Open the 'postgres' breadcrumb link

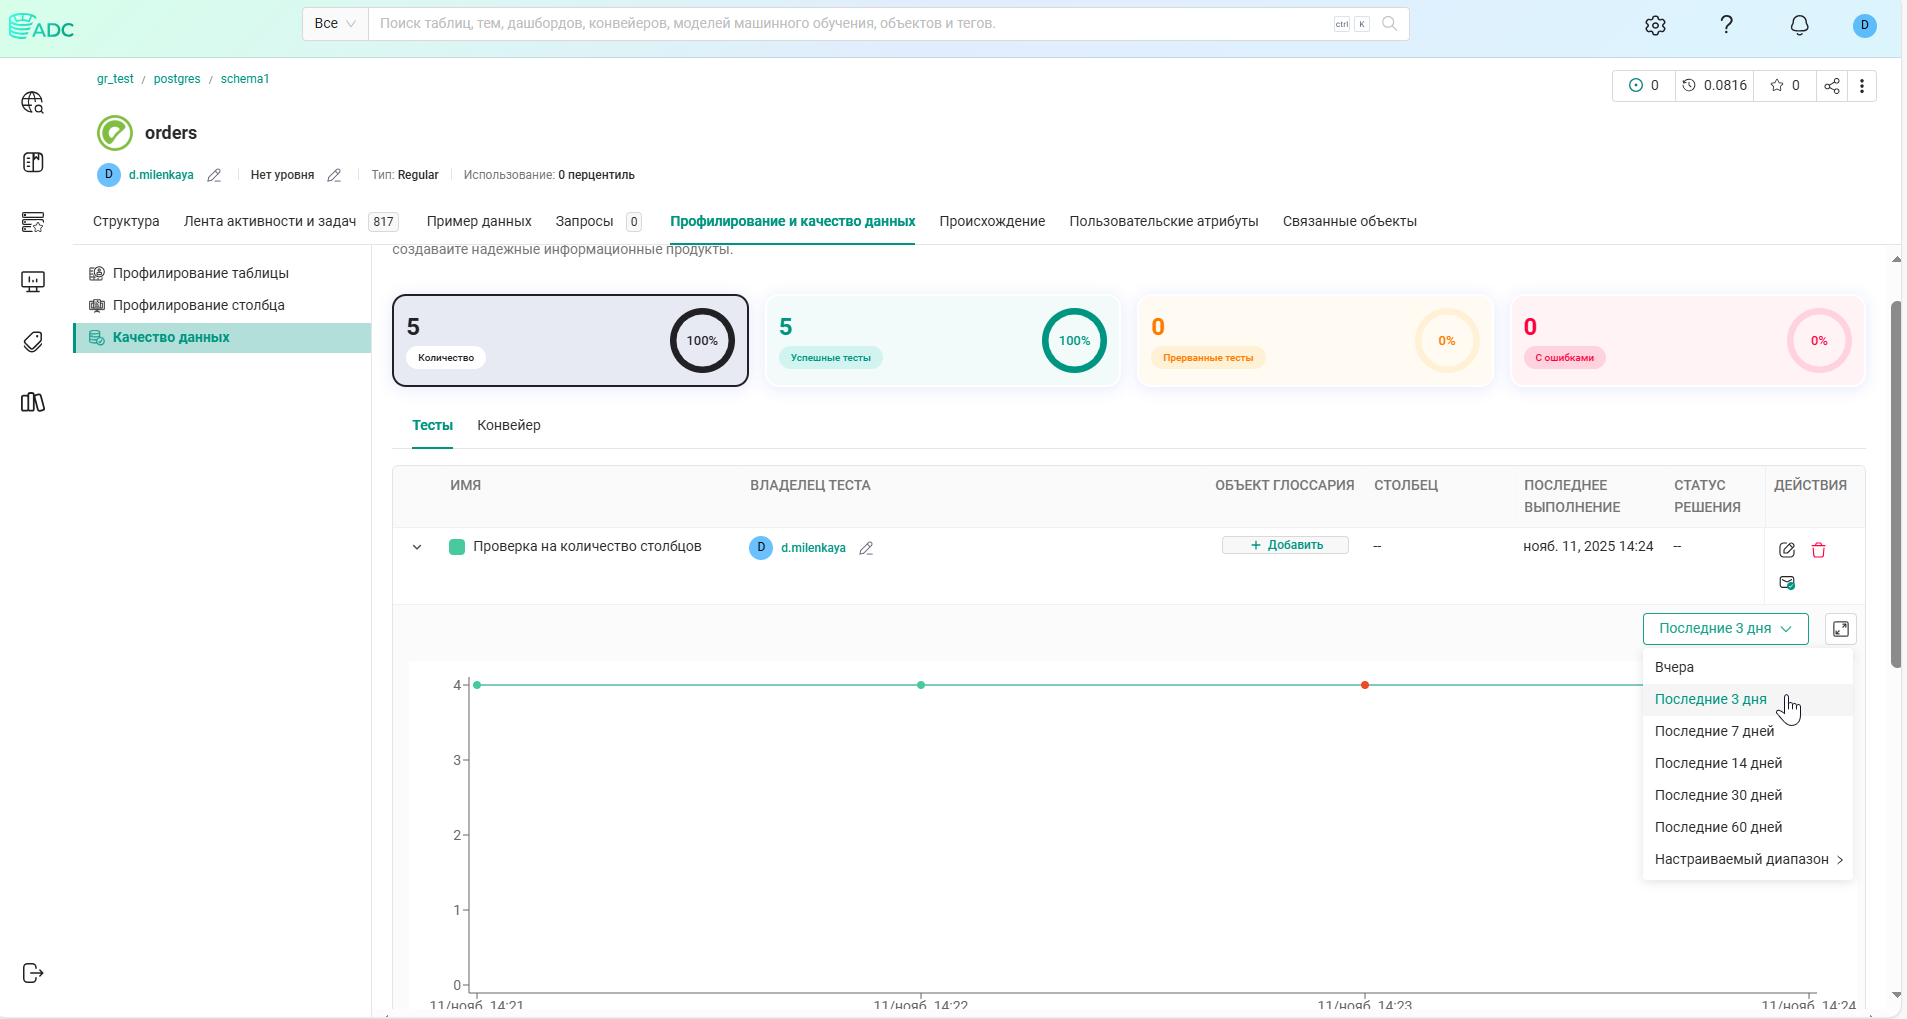pos(176,78)
